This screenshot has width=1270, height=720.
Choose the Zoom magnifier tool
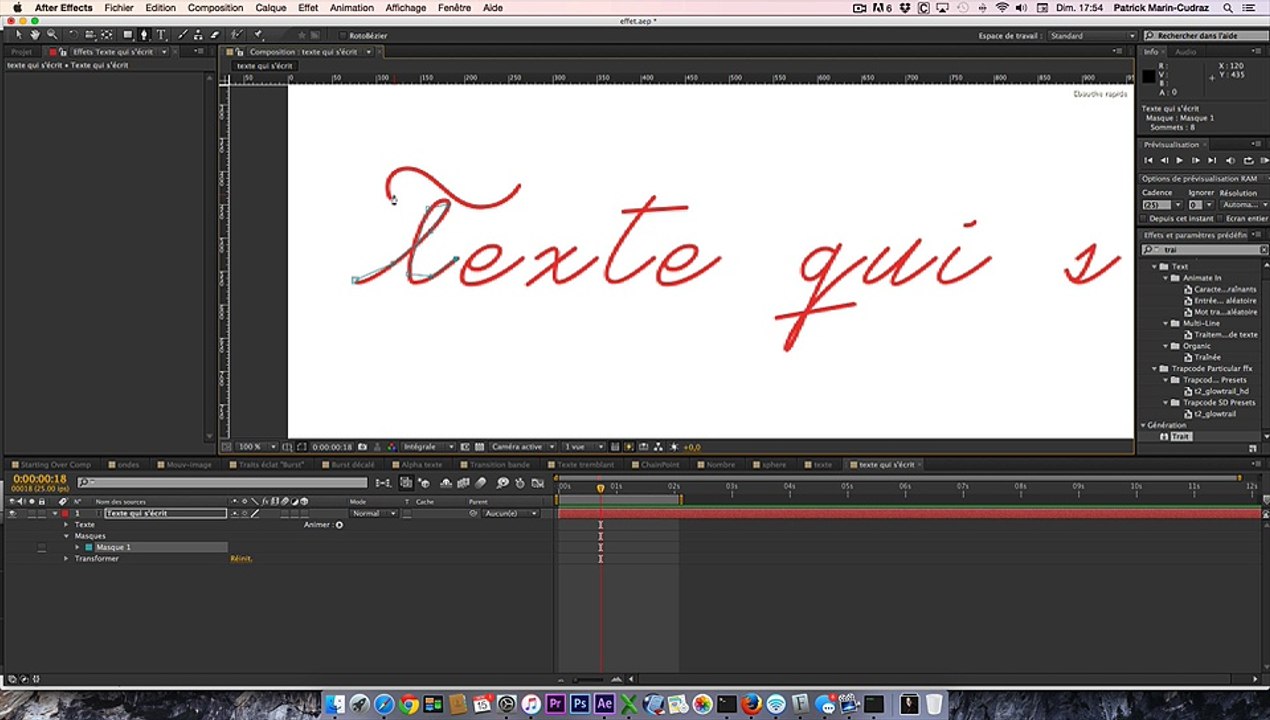coord(52,35)
